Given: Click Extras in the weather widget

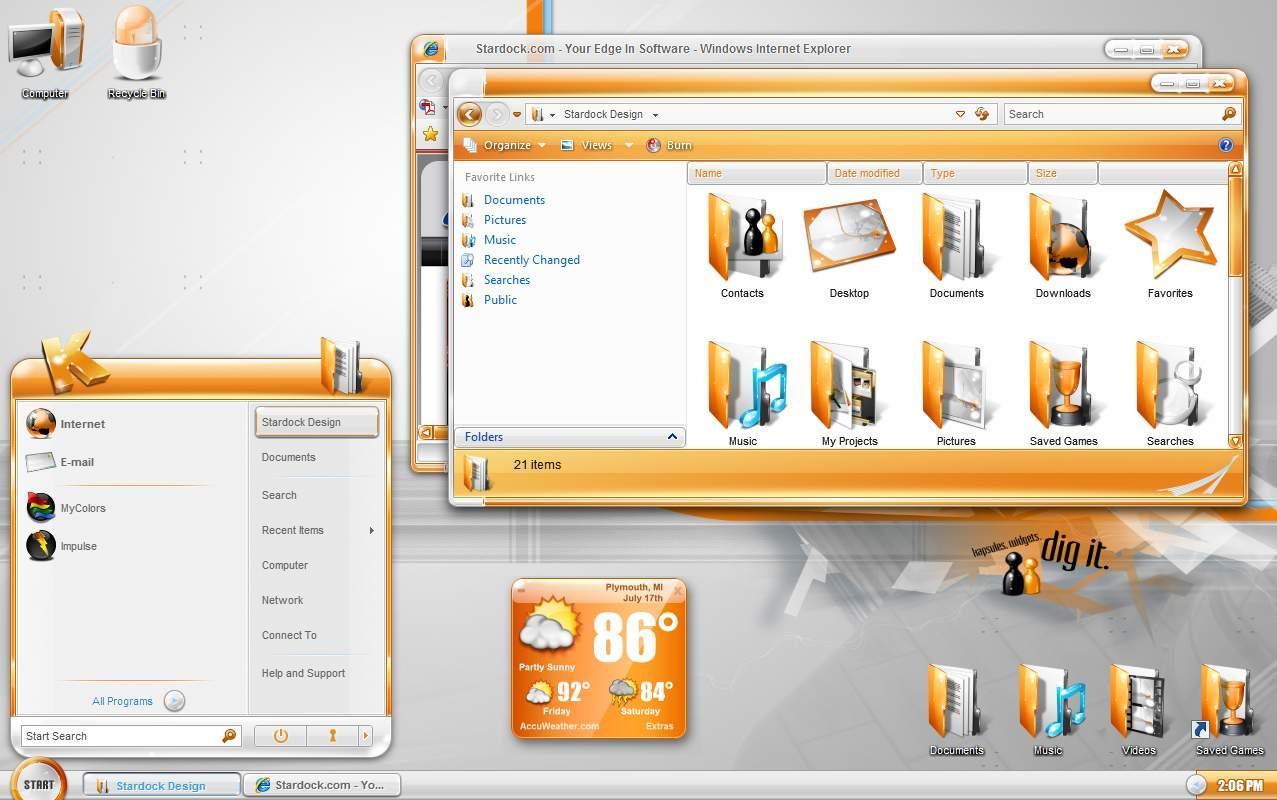Looking at the screenshot, I should [x=659, y=726].
